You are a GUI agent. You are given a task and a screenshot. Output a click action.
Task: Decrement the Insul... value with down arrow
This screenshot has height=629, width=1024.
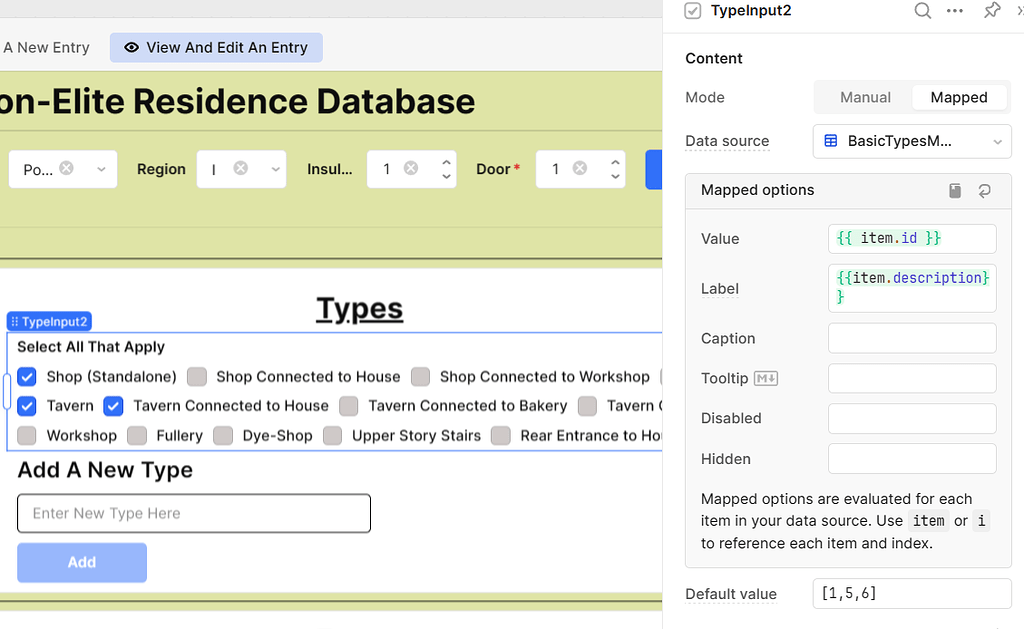tap(447, 176)
